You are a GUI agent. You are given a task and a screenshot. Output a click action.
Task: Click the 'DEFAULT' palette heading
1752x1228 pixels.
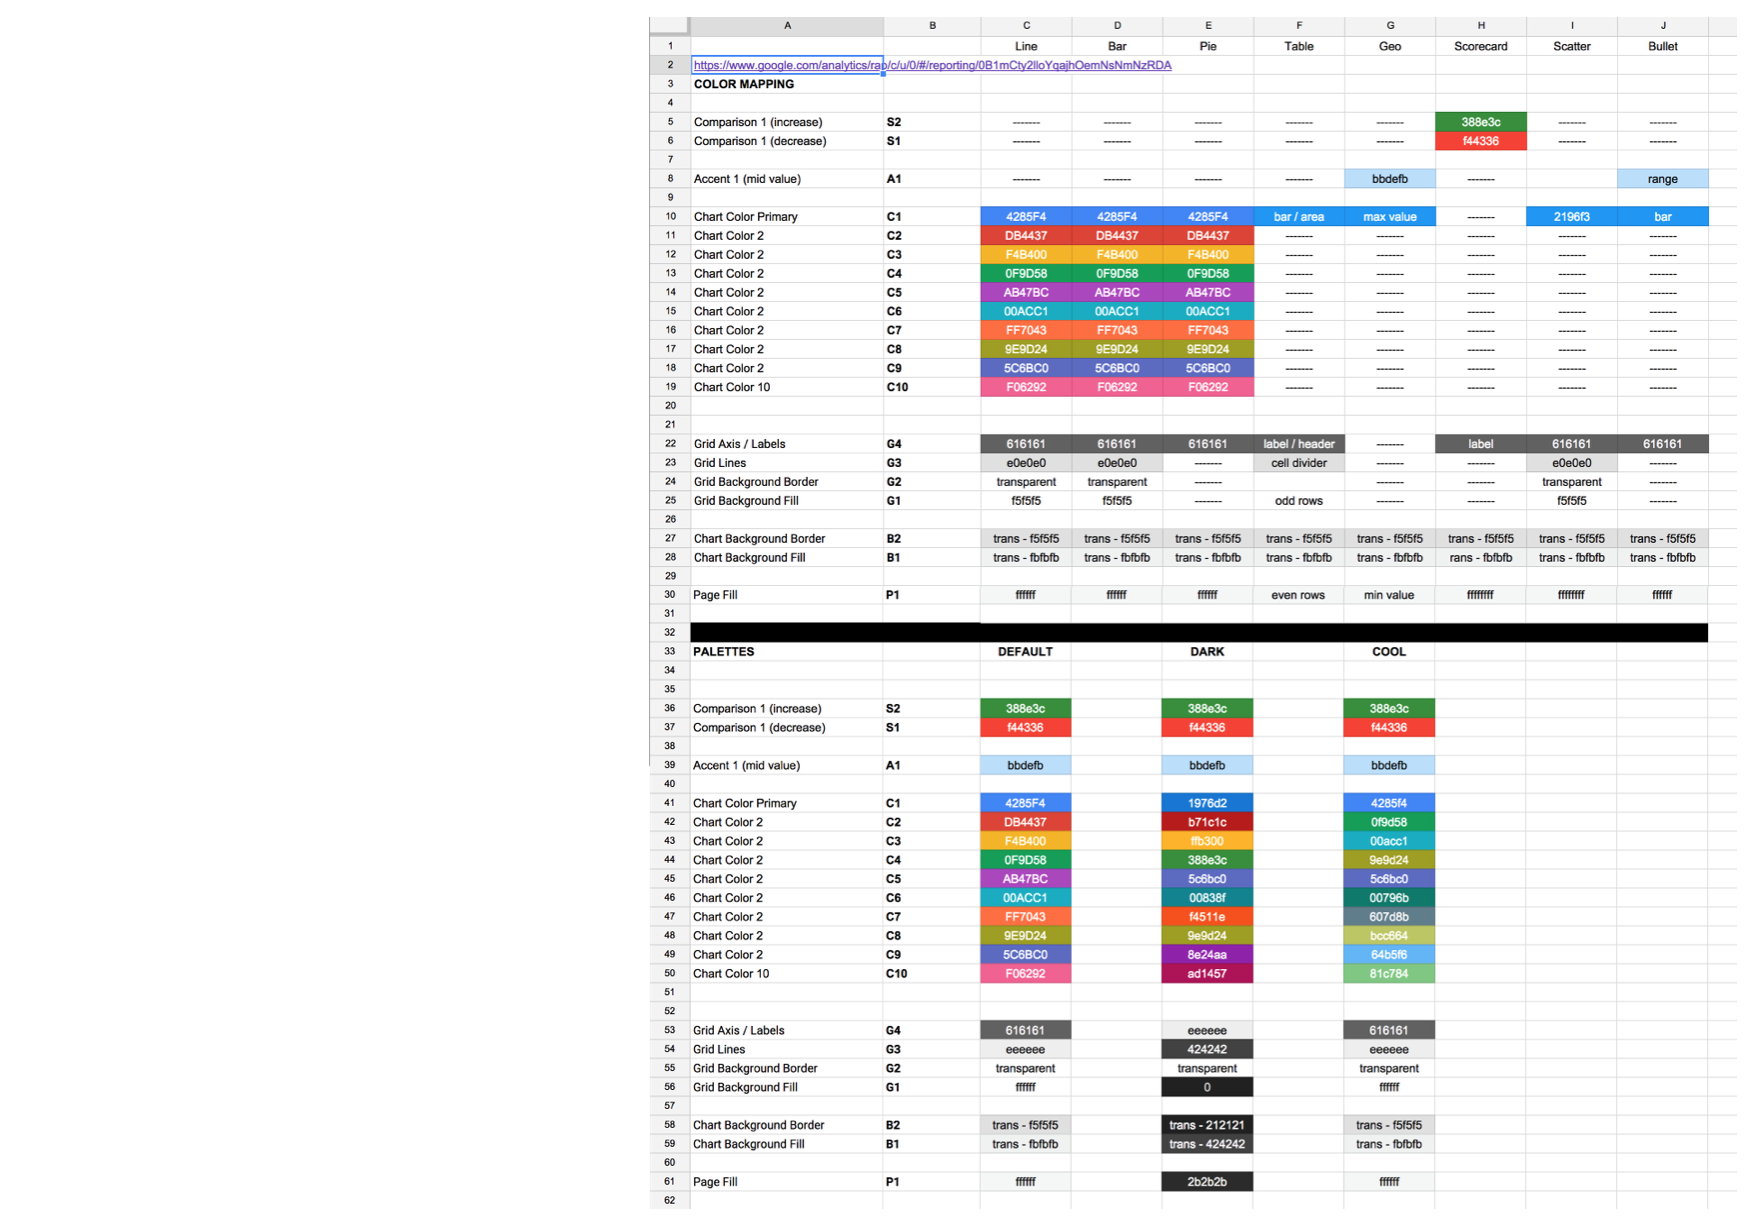1025,651
